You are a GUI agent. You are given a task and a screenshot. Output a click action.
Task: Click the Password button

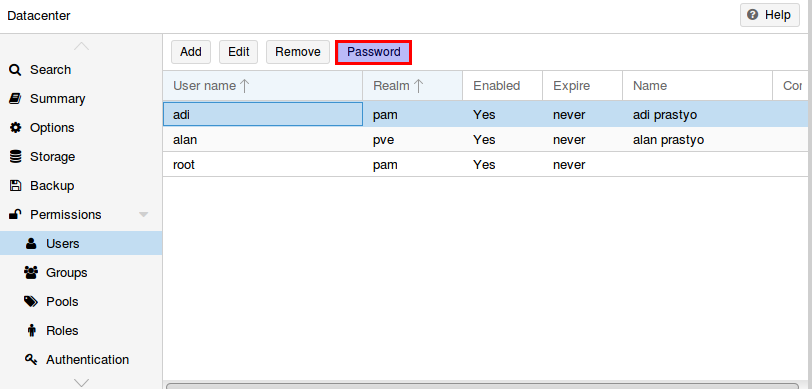coord(374,52)
